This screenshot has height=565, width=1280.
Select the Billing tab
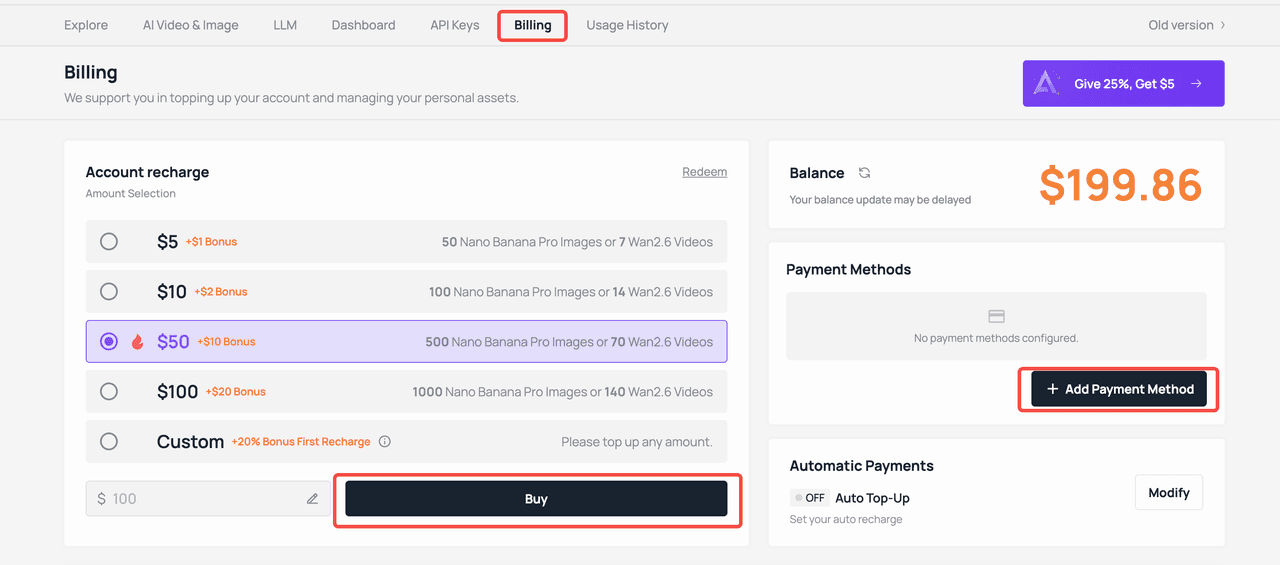pos(533,25)
